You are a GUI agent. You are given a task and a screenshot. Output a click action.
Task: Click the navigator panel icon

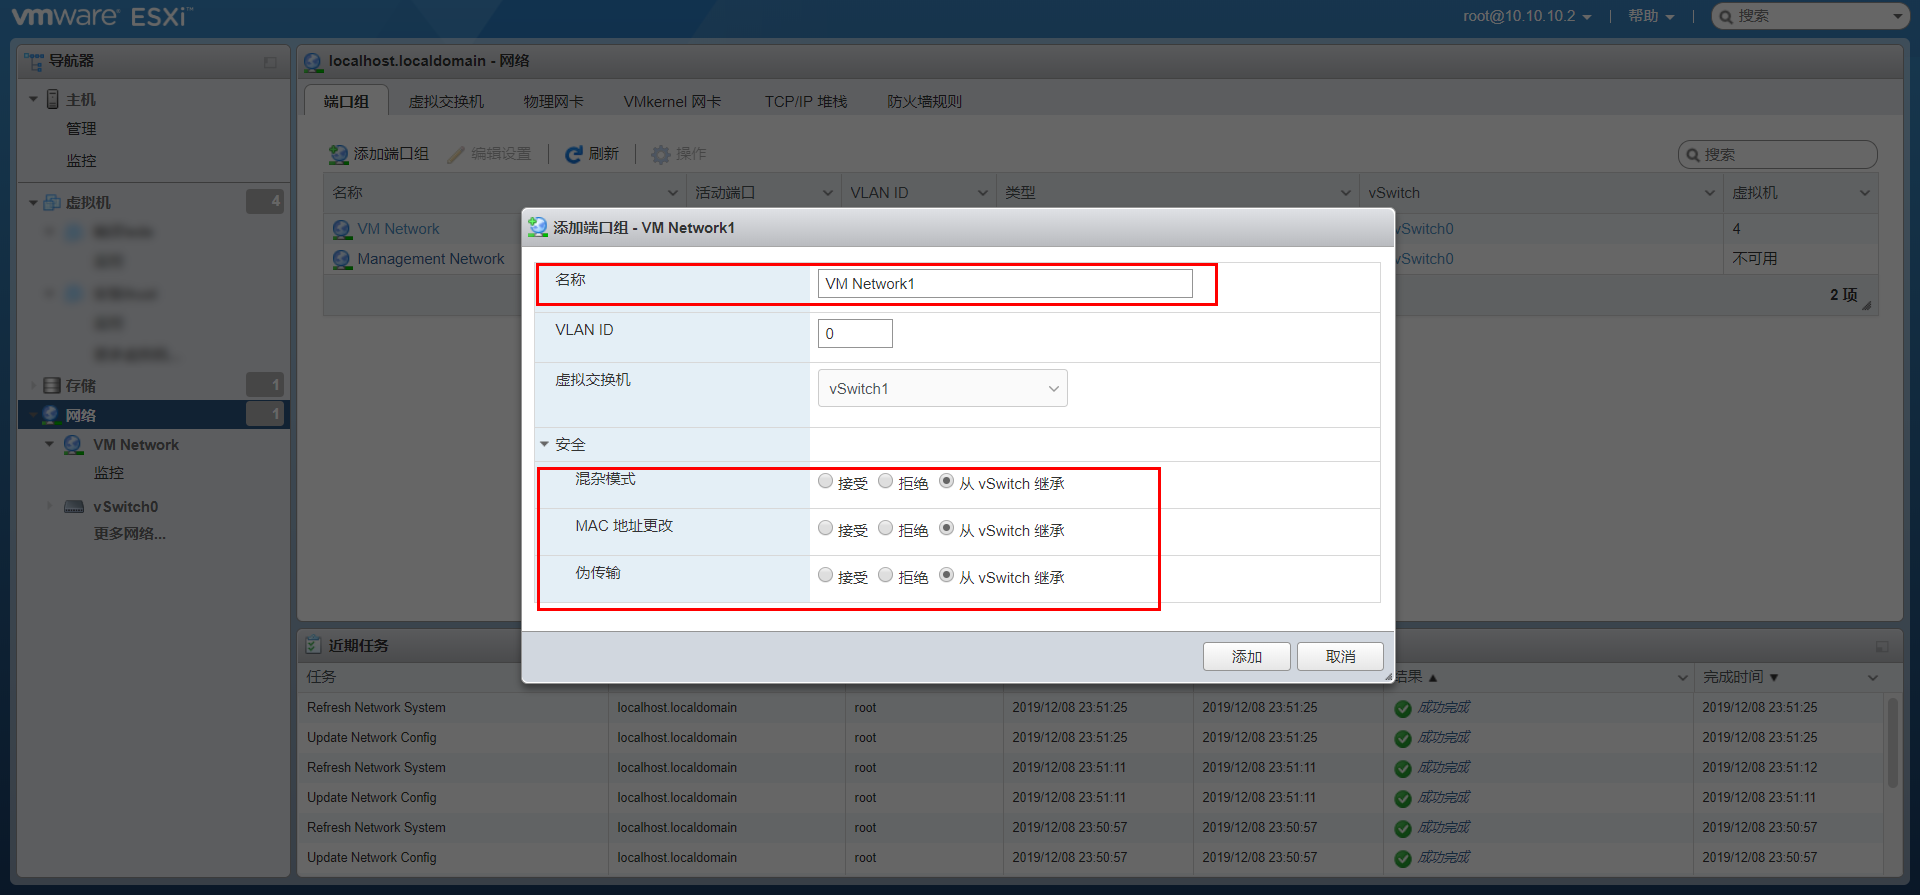point(34,61)
